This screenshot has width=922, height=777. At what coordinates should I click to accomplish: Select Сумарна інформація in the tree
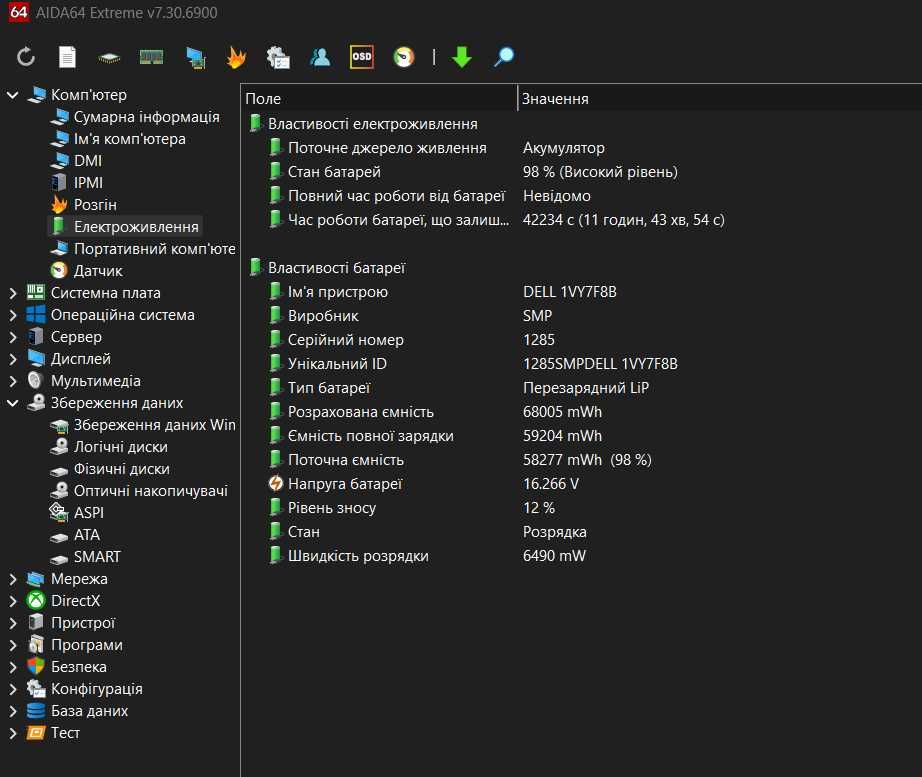[146, 117]
